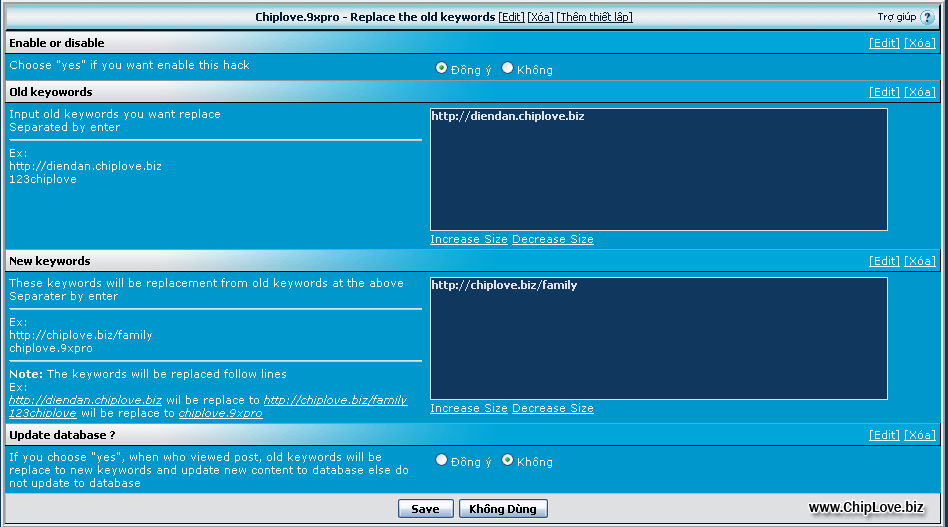The image size is (948, 527).
Task: Click the Save button
Action: [x=426, y=509]
